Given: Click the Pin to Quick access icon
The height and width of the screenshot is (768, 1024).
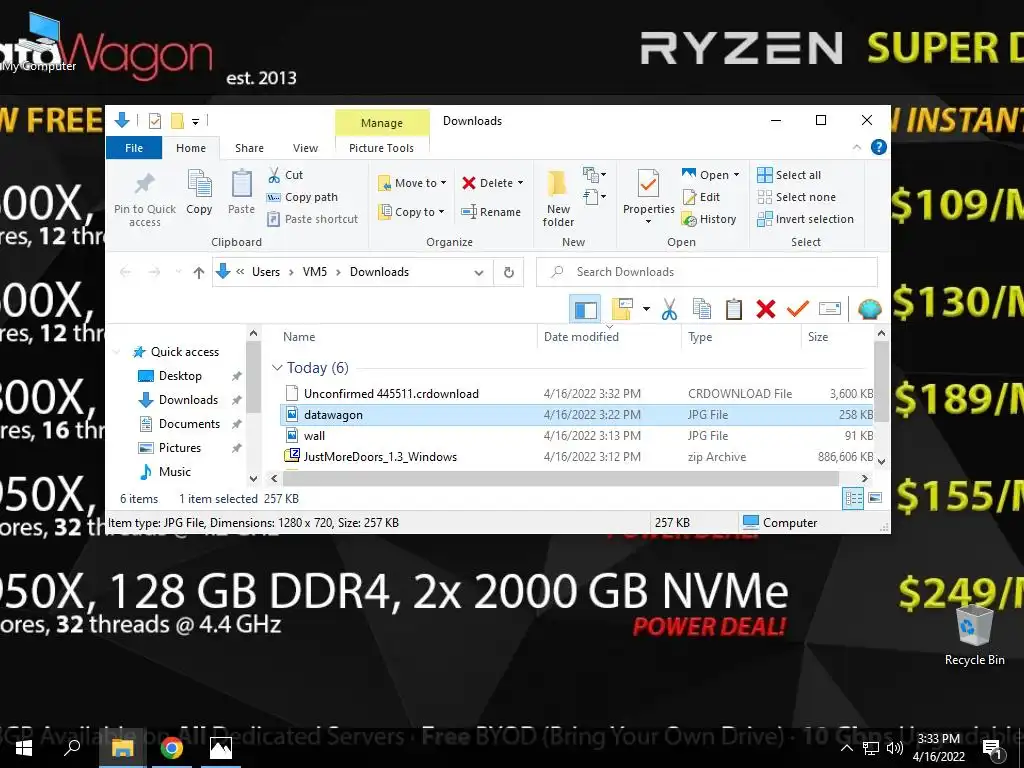Looking at the screenshot, I should pos(144,199).
